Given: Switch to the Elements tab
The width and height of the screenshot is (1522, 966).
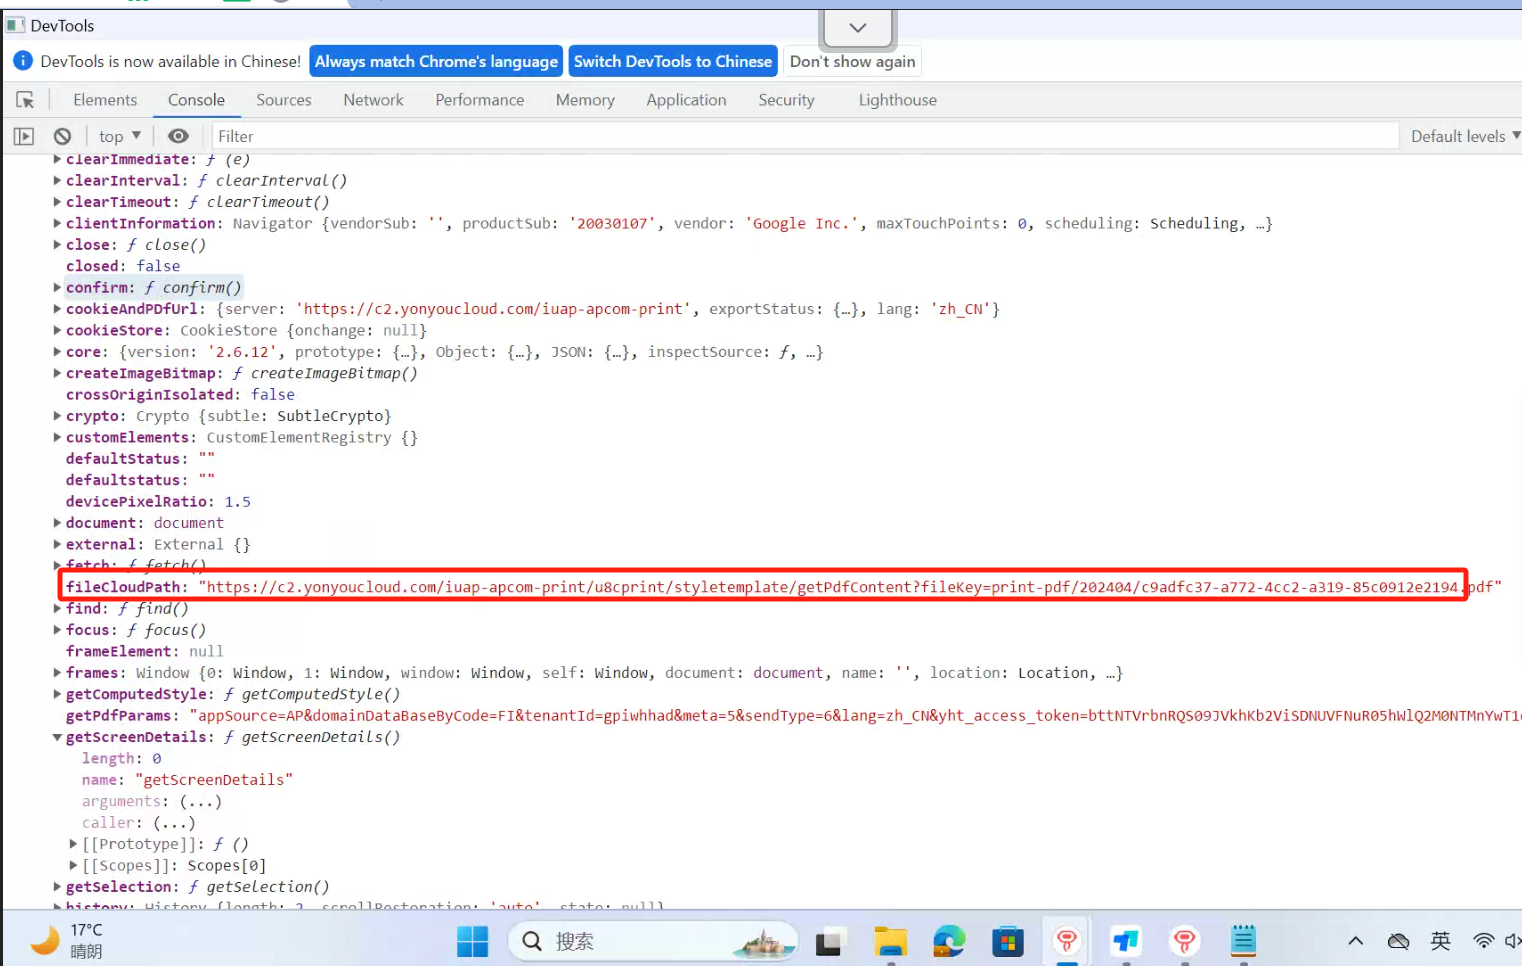Looking at the screenshot, I should (105, 100).
